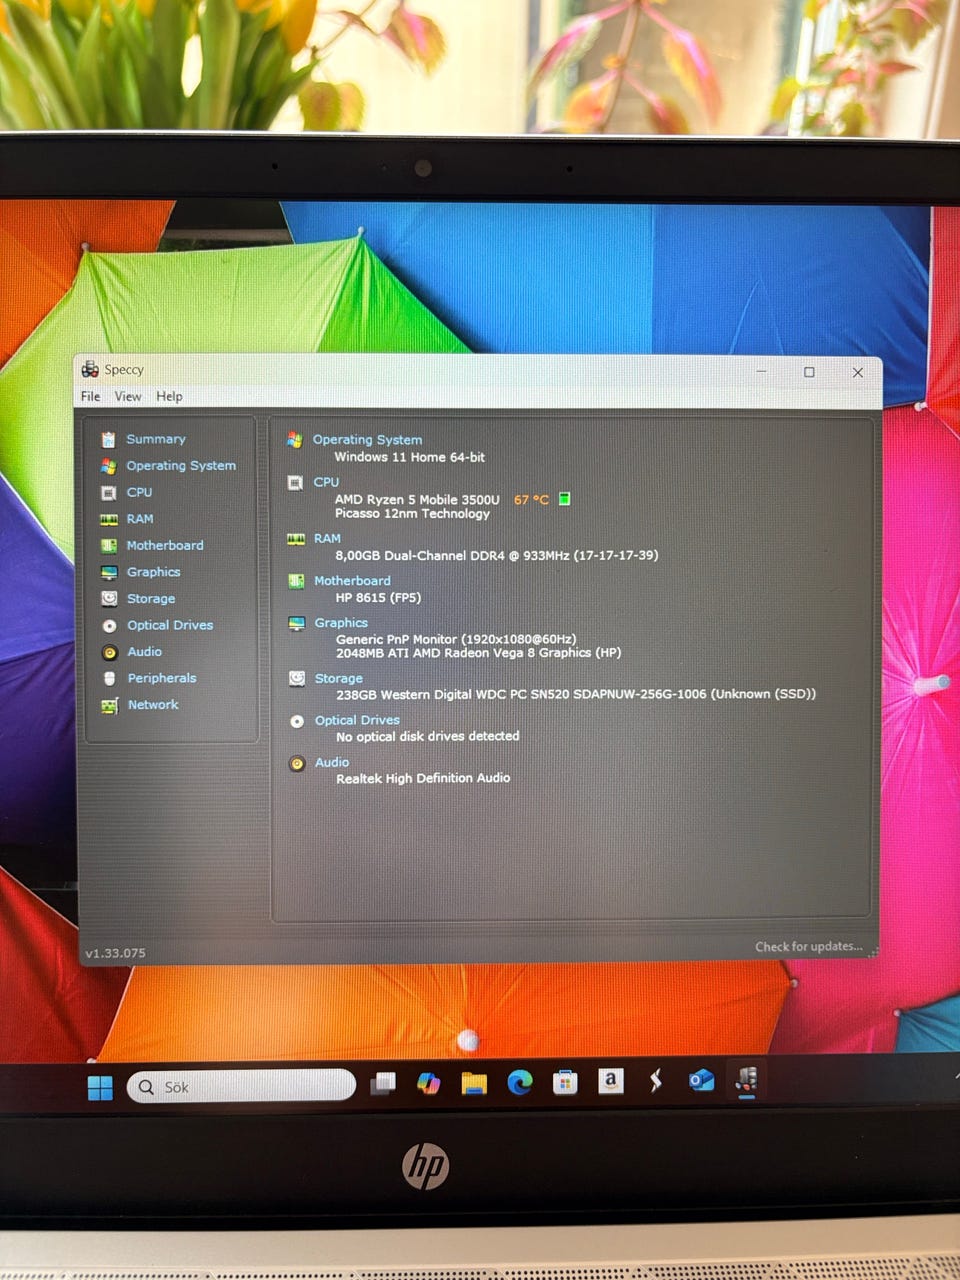Select Network in the sidebar list
The width and height of the screenshot is (960, 1280).
tap(153, 704)
